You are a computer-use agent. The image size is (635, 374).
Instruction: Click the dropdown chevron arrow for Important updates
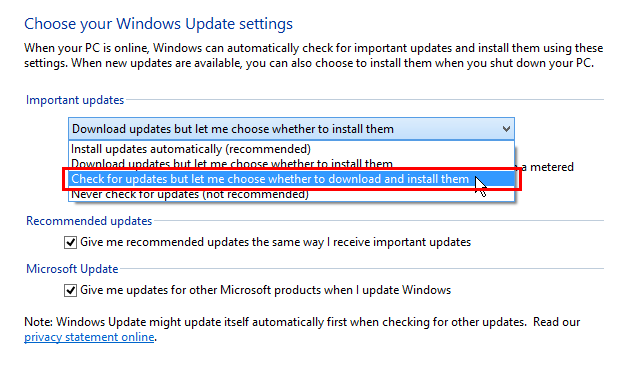point(506,129)
